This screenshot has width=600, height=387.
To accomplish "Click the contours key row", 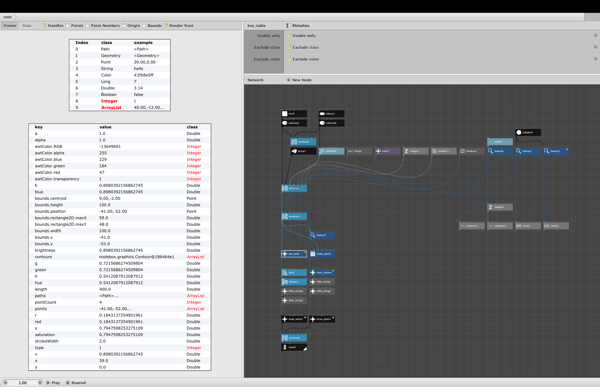I will point(119,257).
